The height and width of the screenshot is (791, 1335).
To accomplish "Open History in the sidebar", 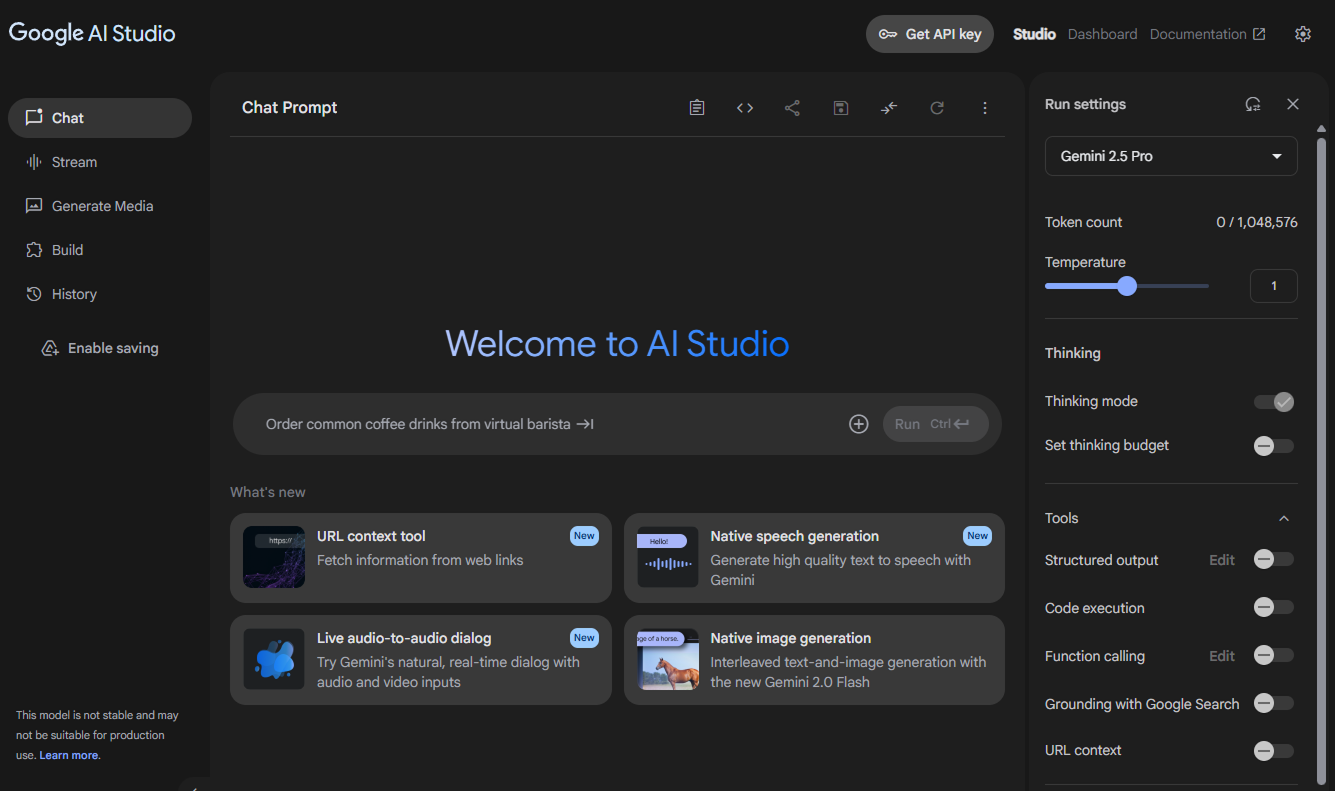I will [100, 294].
